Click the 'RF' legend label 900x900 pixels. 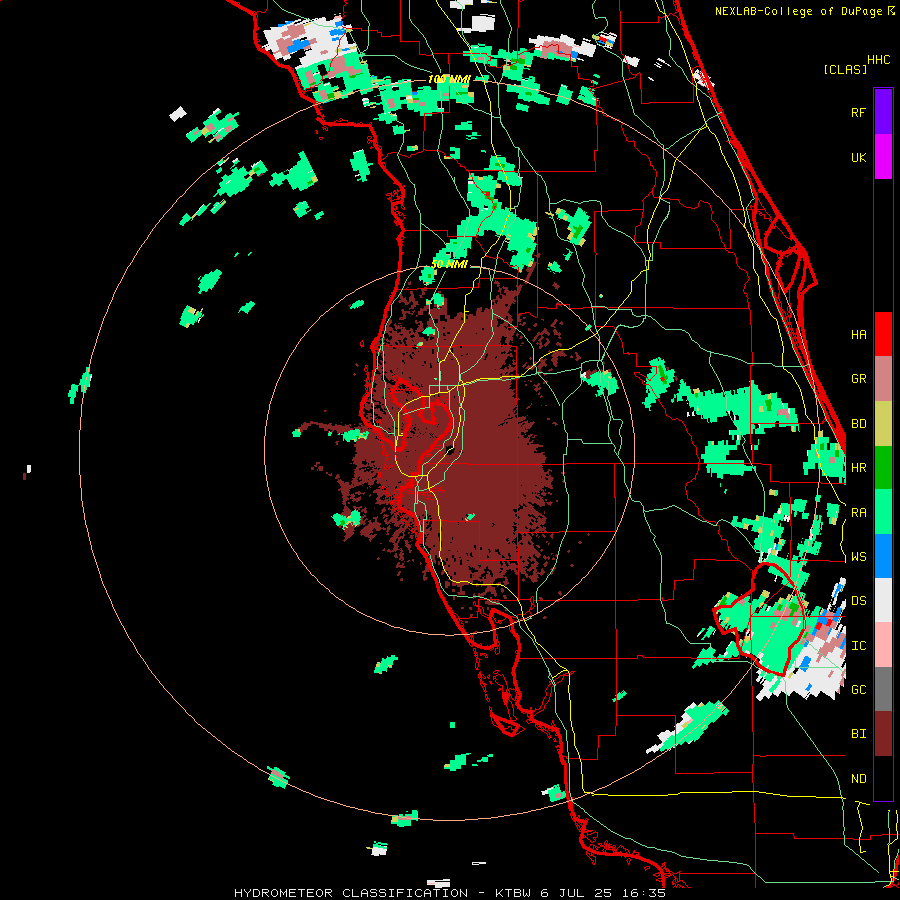858,112
